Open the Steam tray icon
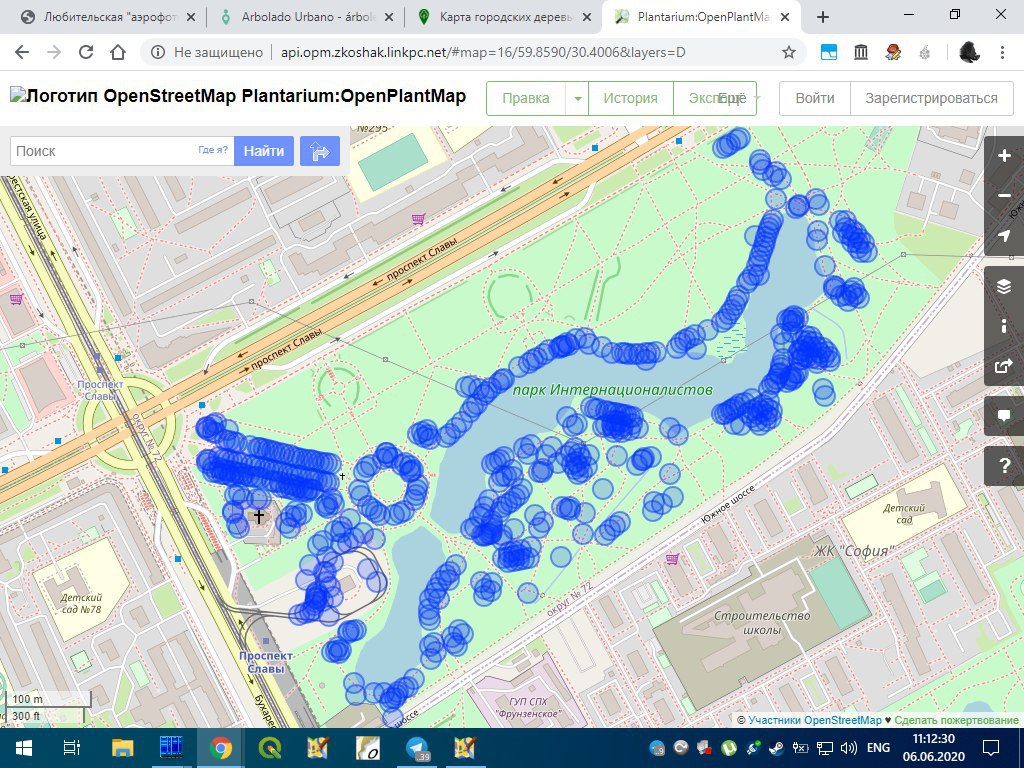The width and height of the screenshot is (1024, 768). click(776, 748)
